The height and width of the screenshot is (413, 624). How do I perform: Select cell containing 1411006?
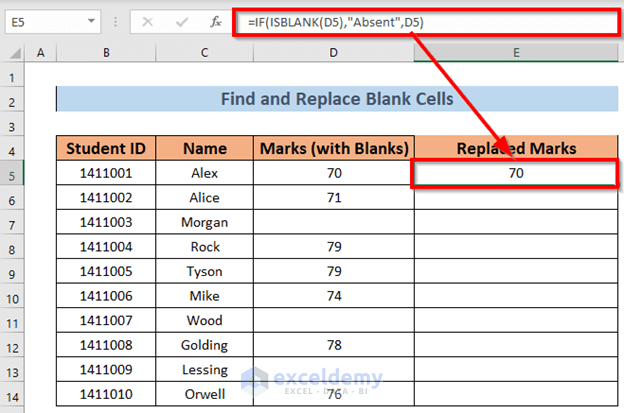click(x=106, y=296)
